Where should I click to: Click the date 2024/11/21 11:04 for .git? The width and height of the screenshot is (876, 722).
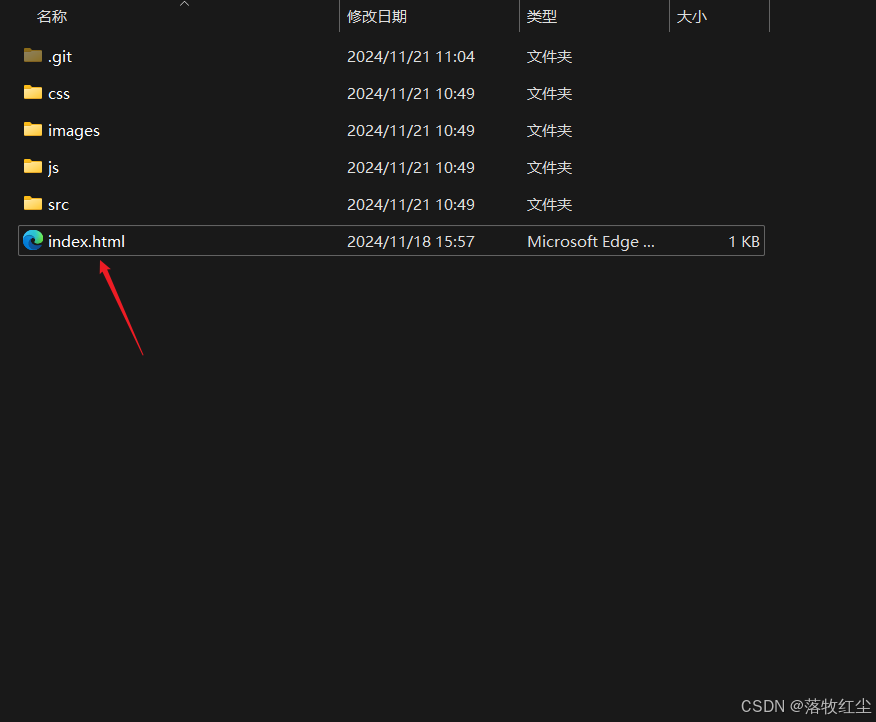pos(411,56)
